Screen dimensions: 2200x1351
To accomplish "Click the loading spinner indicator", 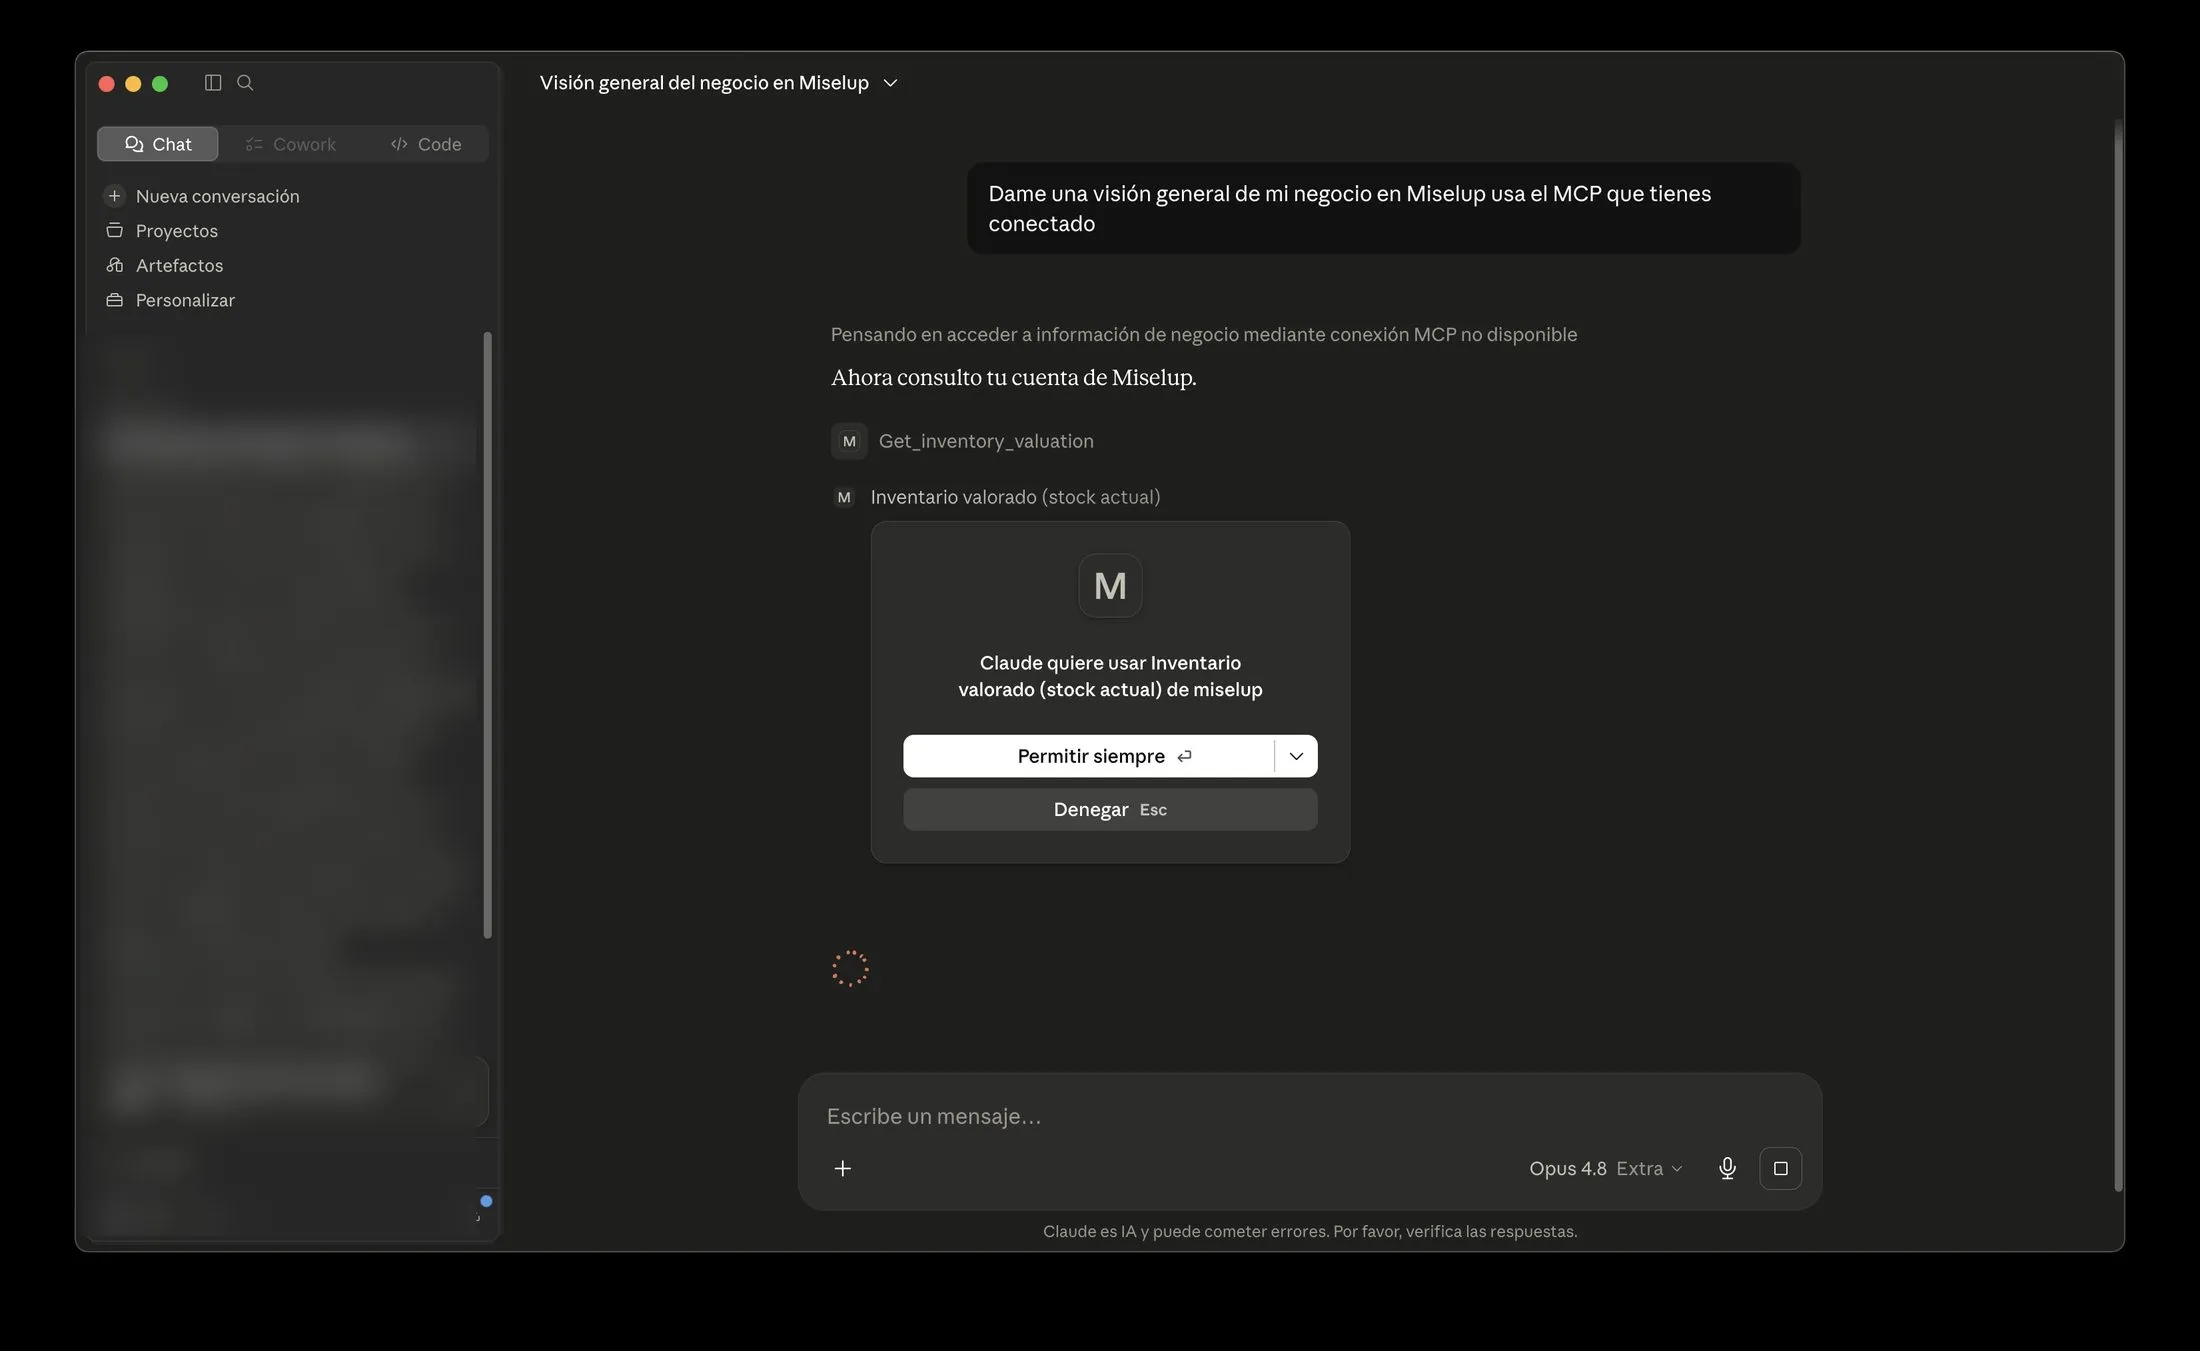I will tap(850, 969).
